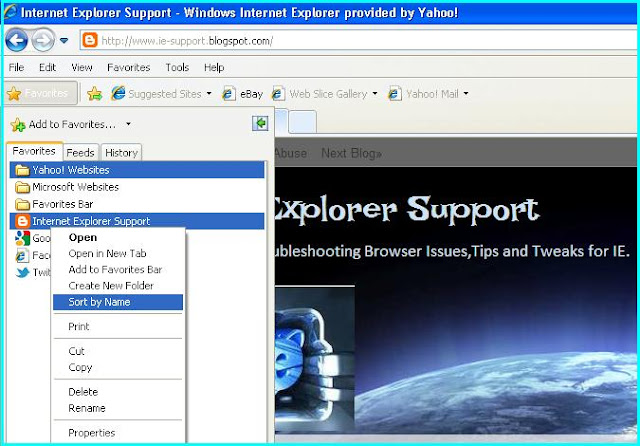The width and height of the screenshot is (640, 446).
Task: Choose Print in the context menu
Action: 118,326
